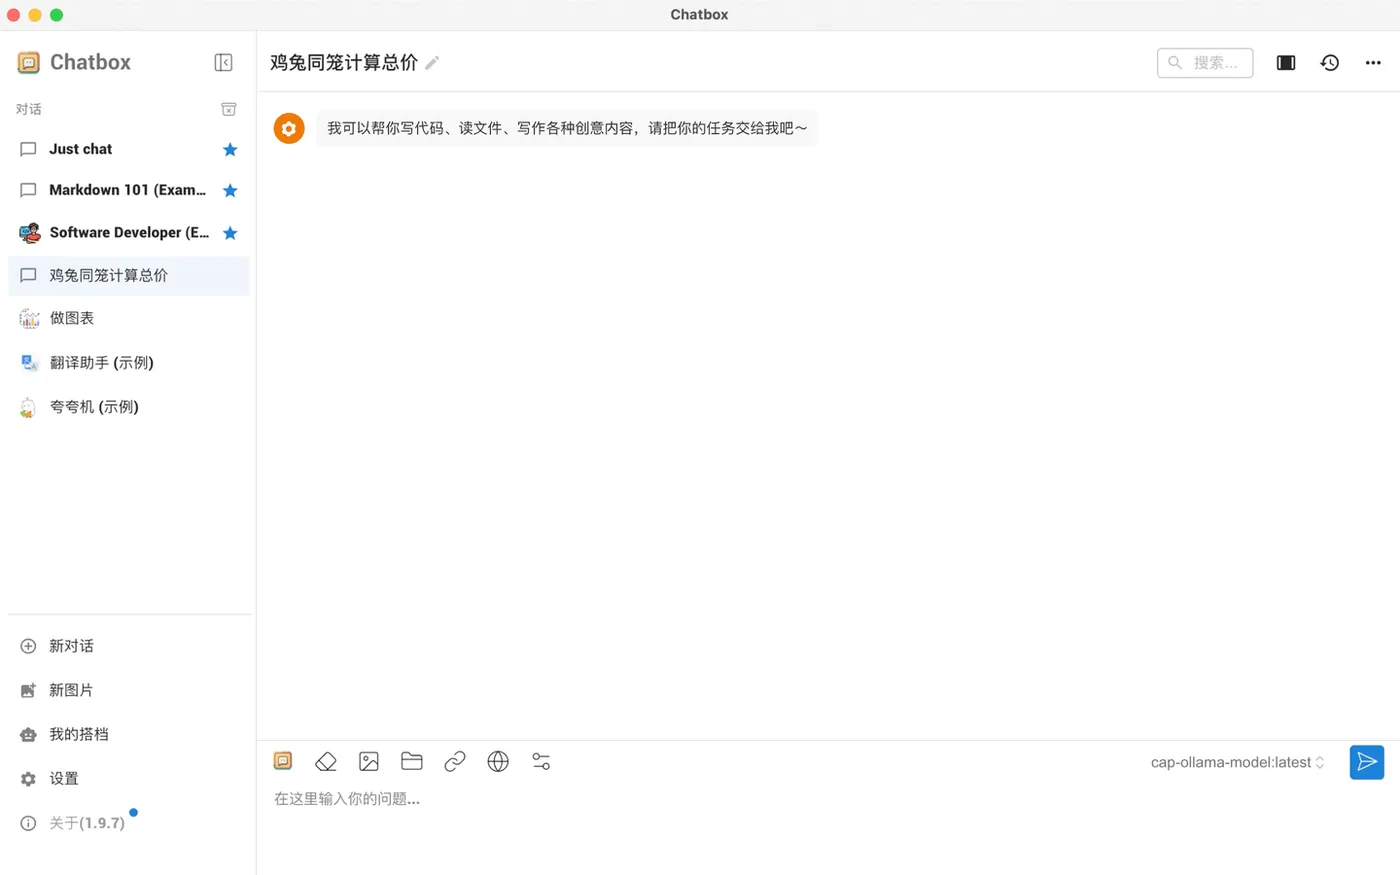This screenshot has width=1400, height=875.
Task: Open the Just chat conversation
Action: pyautogui.click(x=129, y=149)
